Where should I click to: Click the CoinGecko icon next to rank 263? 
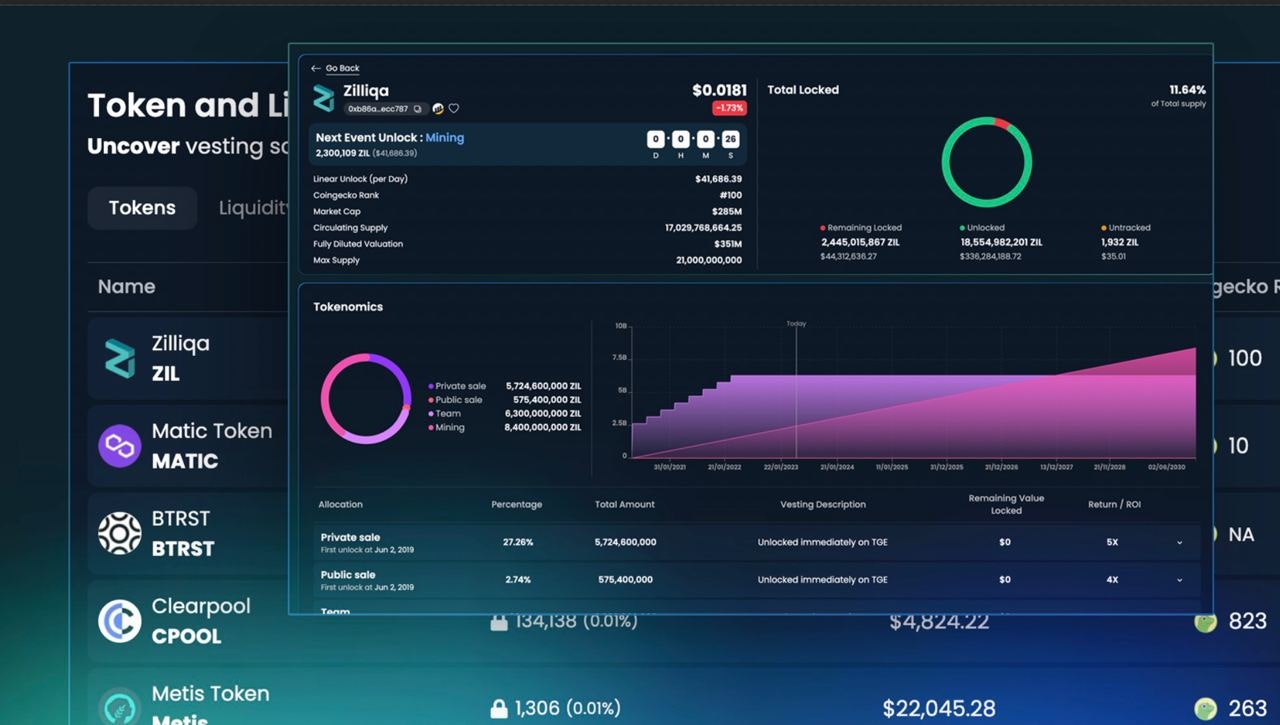tap(1205, 709)
